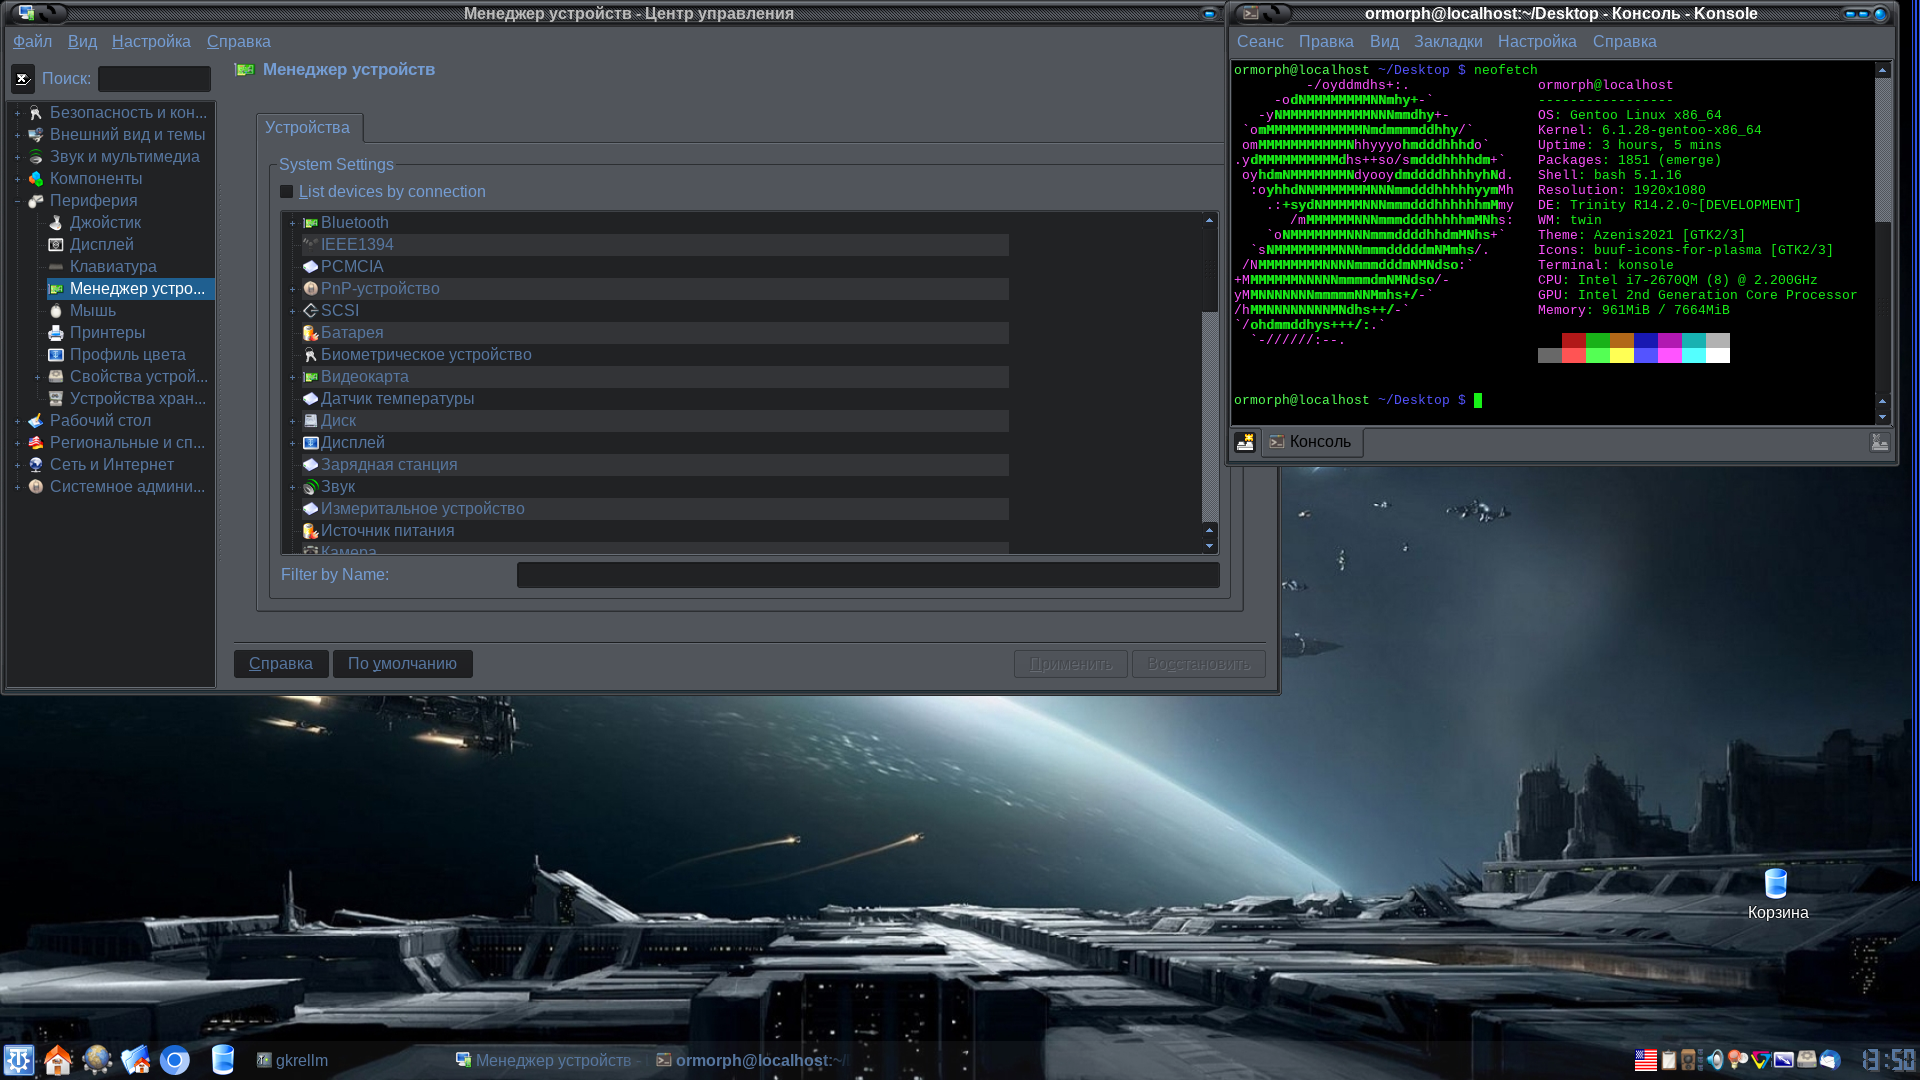Expand the Рабочий стол category
Screen dimensions: 1920x1080
pos(17,421)
